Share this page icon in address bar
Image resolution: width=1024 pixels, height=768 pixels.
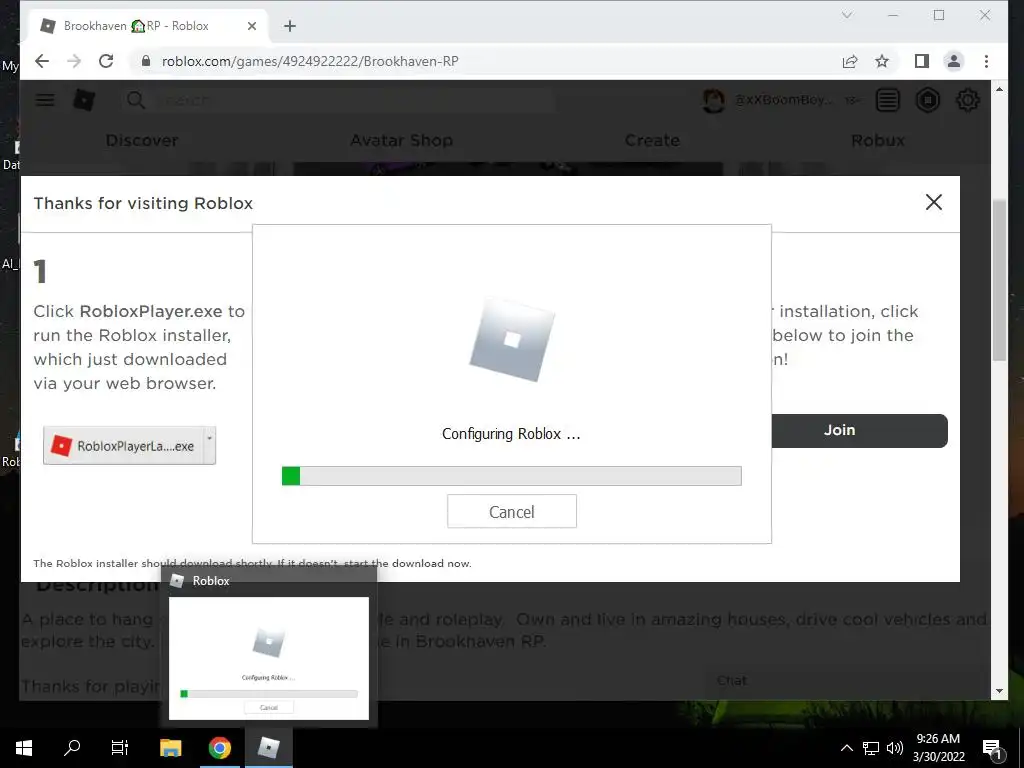(850, 61)
